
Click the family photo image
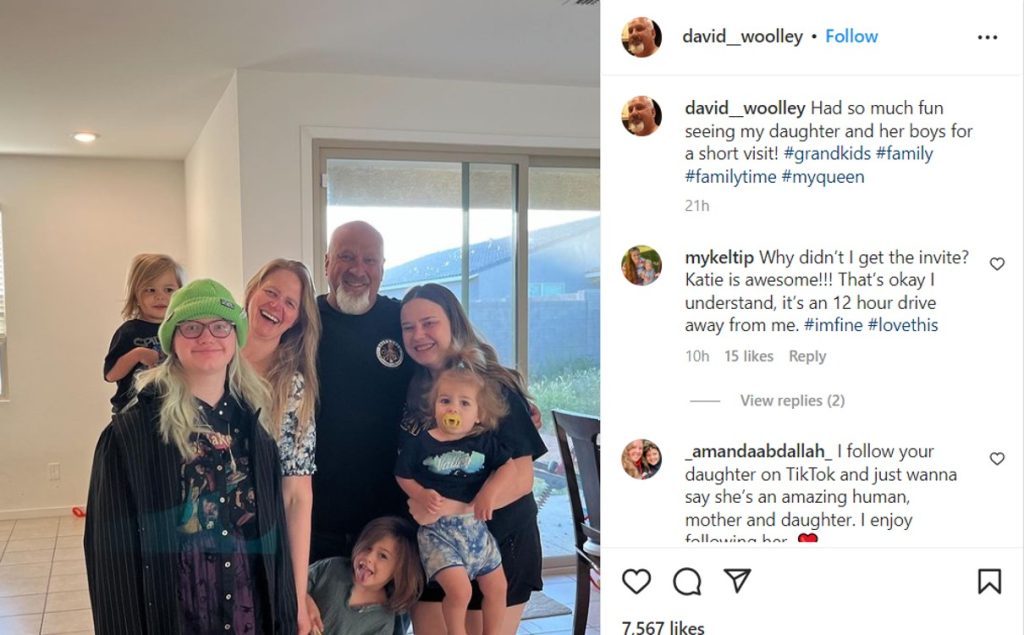tap(300, 318)
